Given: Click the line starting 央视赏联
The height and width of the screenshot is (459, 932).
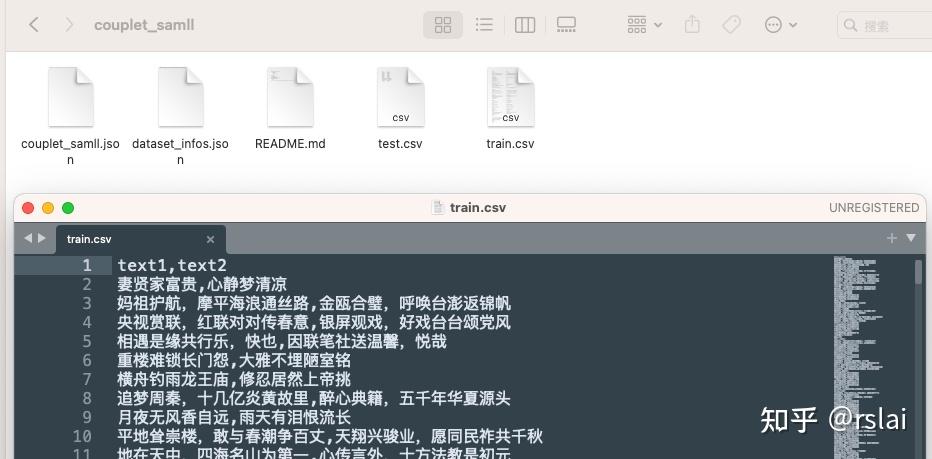Looking at the screenshot, I should pyautogui.click(x=314, y=322).
